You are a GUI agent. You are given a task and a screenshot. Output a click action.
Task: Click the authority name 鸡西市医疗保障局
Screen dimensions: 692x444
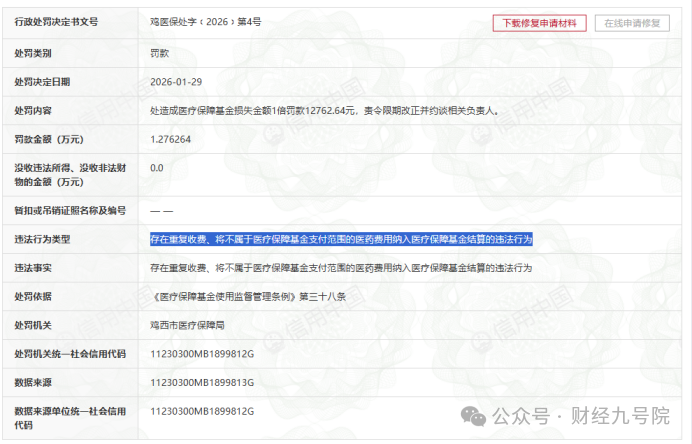(x=187, y=325)
